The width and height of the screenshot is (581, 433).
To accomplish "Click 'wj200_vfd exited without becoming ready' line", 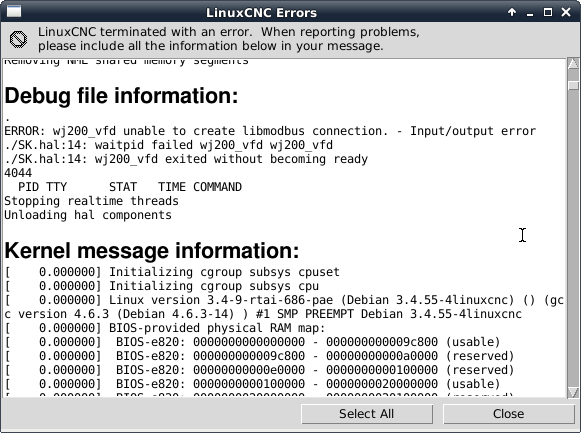I will (186, 159).
